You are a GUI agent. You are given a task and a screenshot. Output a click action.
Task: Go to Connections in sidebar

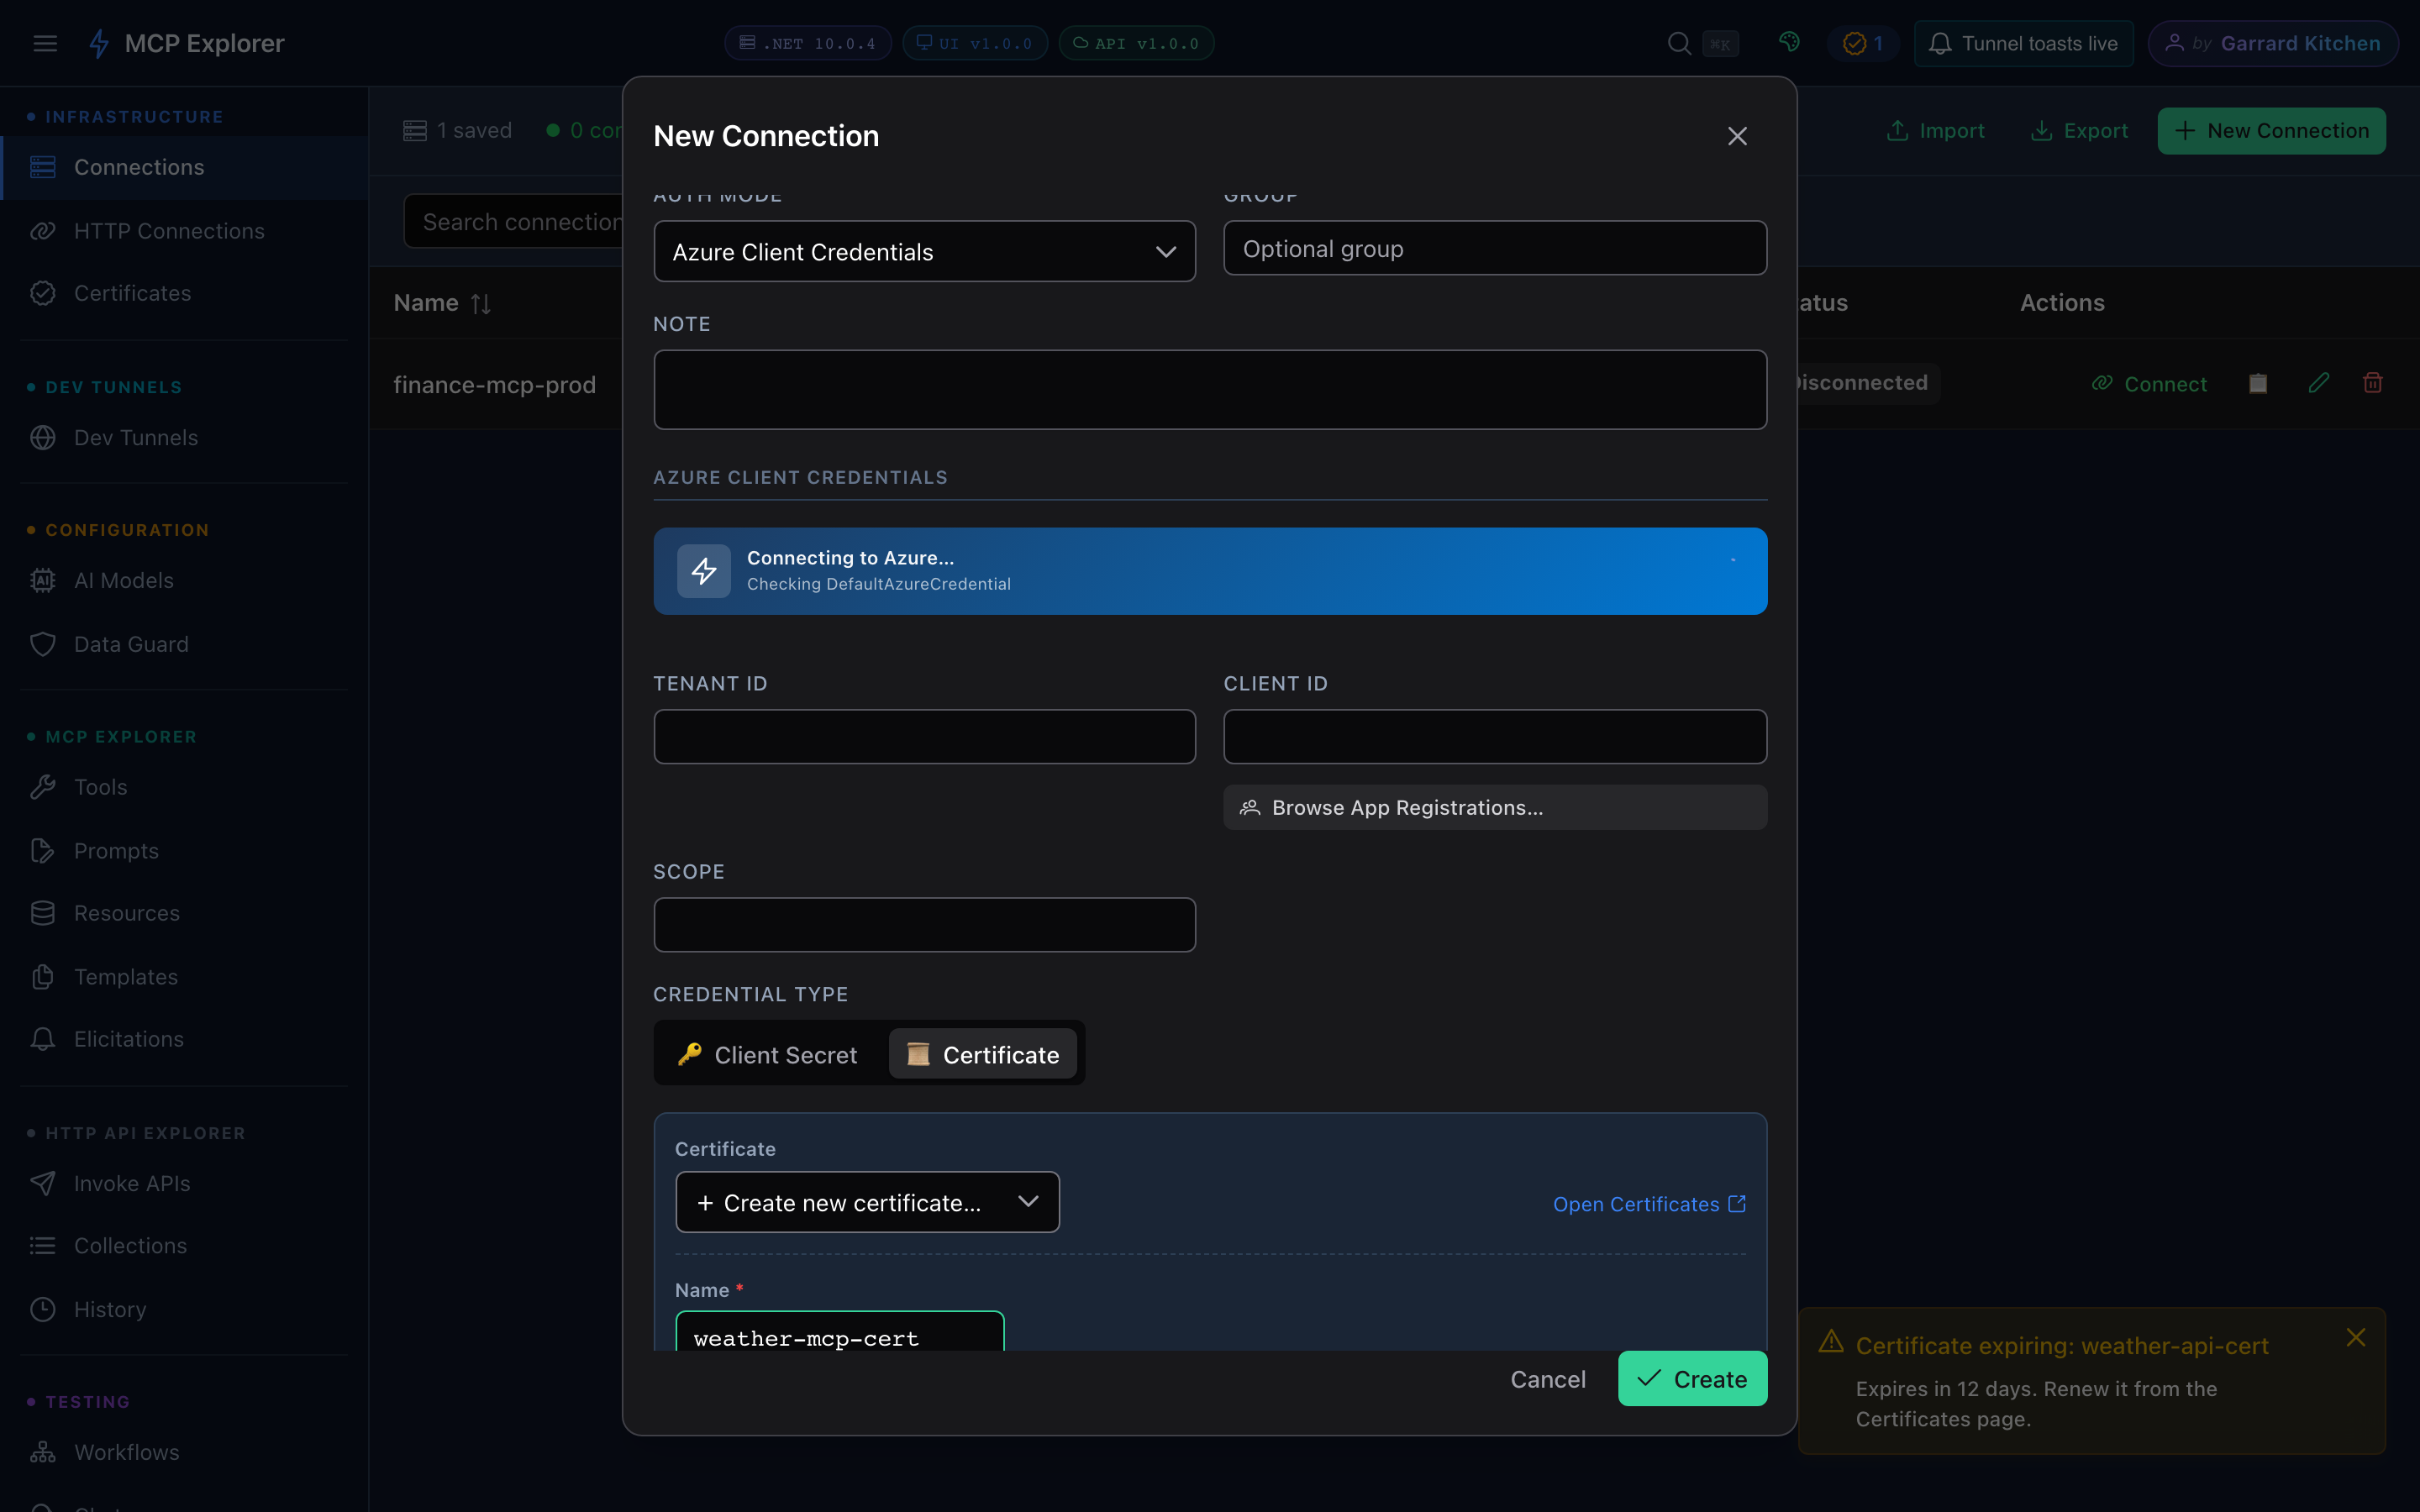point(184,167)
